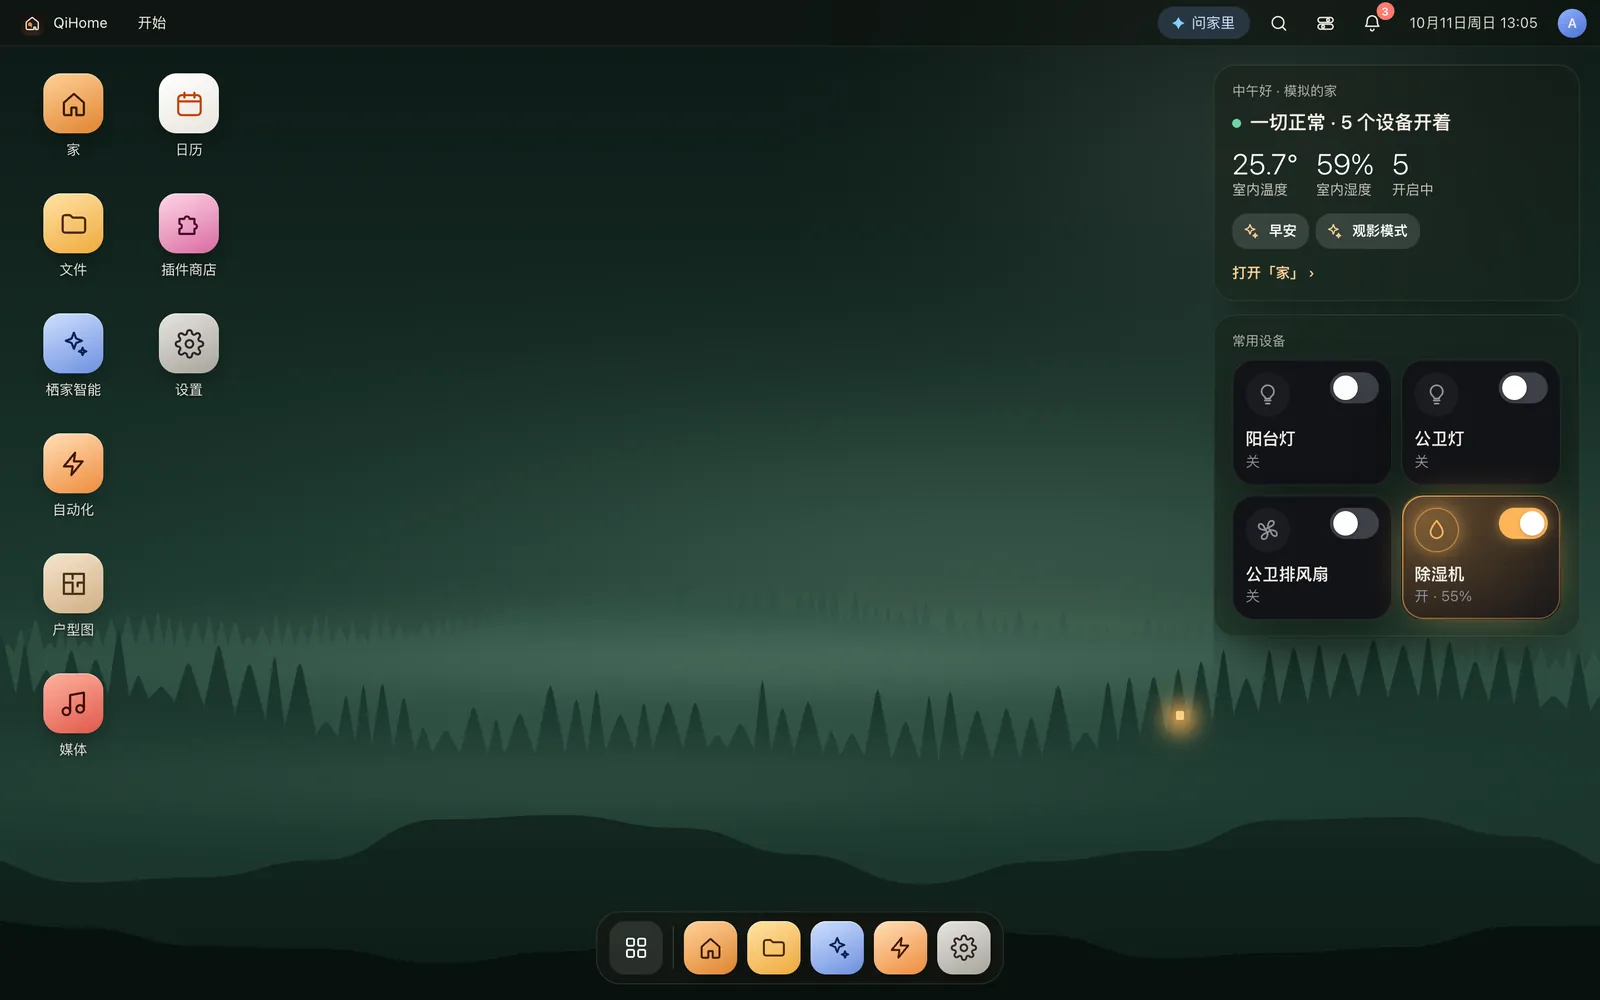Launch the 媒体 media app
The width and height of the screenshot is (1600, 1000).
[x=73, y=704]
